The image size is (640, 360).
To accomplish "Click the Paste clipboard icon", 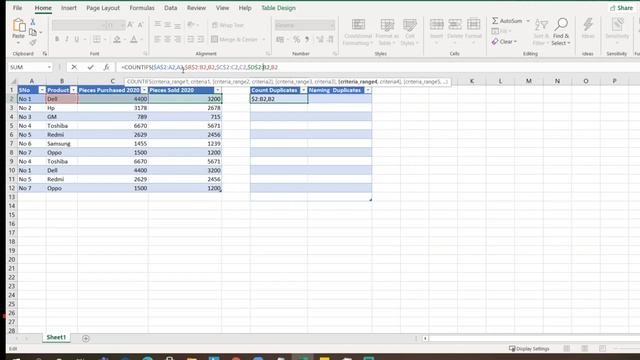I will 18,25.
